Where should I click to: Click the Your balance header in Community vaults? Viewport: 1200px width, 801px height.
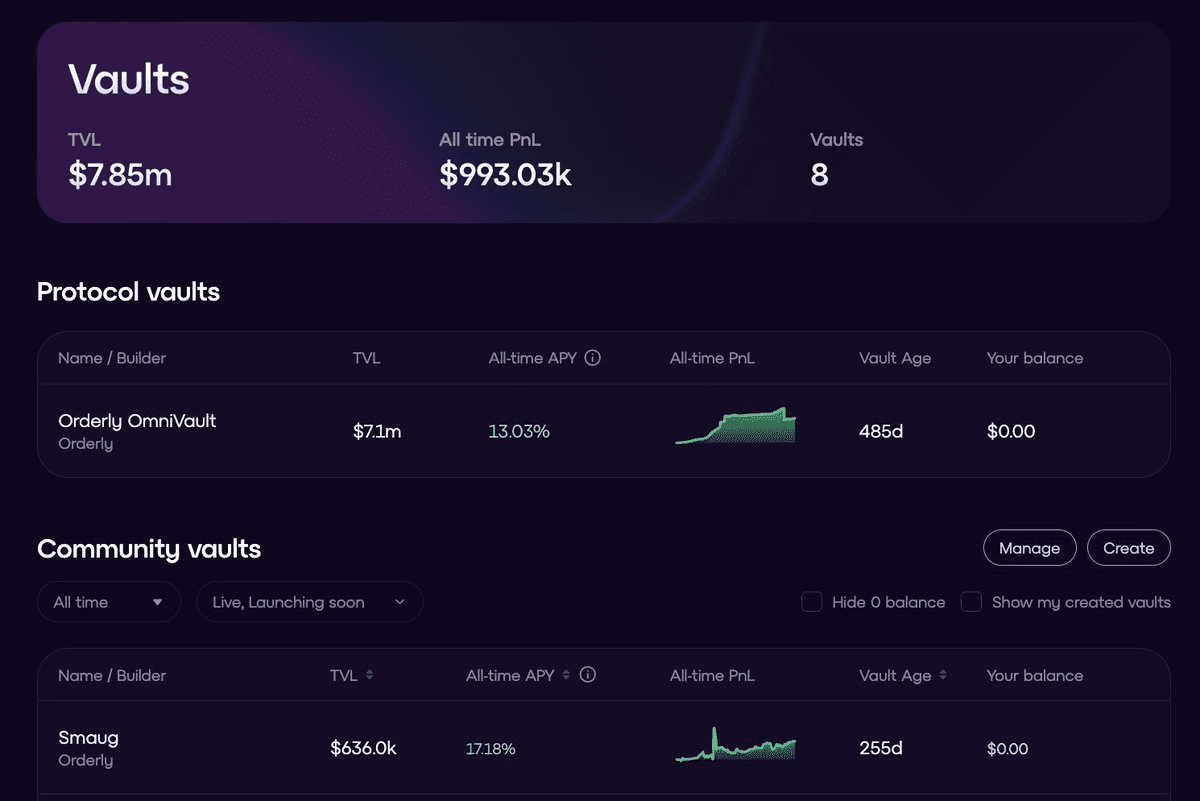[x=1035, y=675]
